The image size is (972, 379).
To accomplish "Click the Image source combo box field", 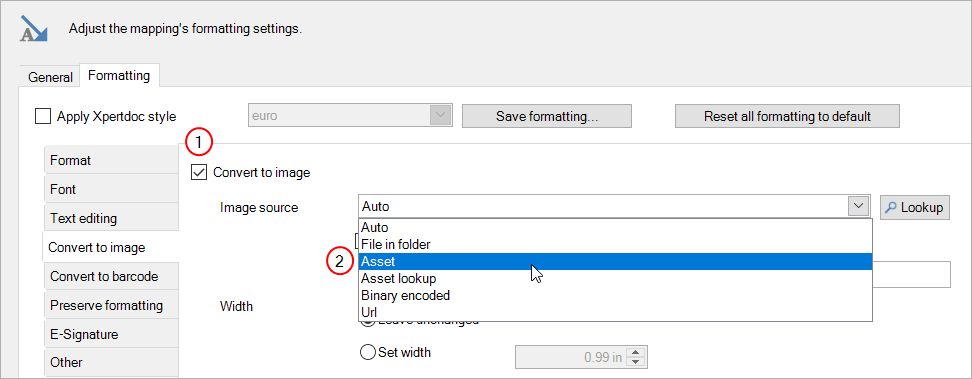I will (x=615, y=207).
